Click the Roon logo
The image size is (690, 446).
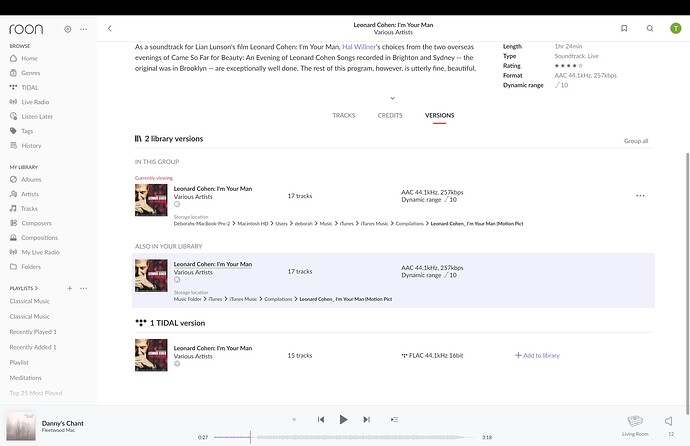(26, 29)
